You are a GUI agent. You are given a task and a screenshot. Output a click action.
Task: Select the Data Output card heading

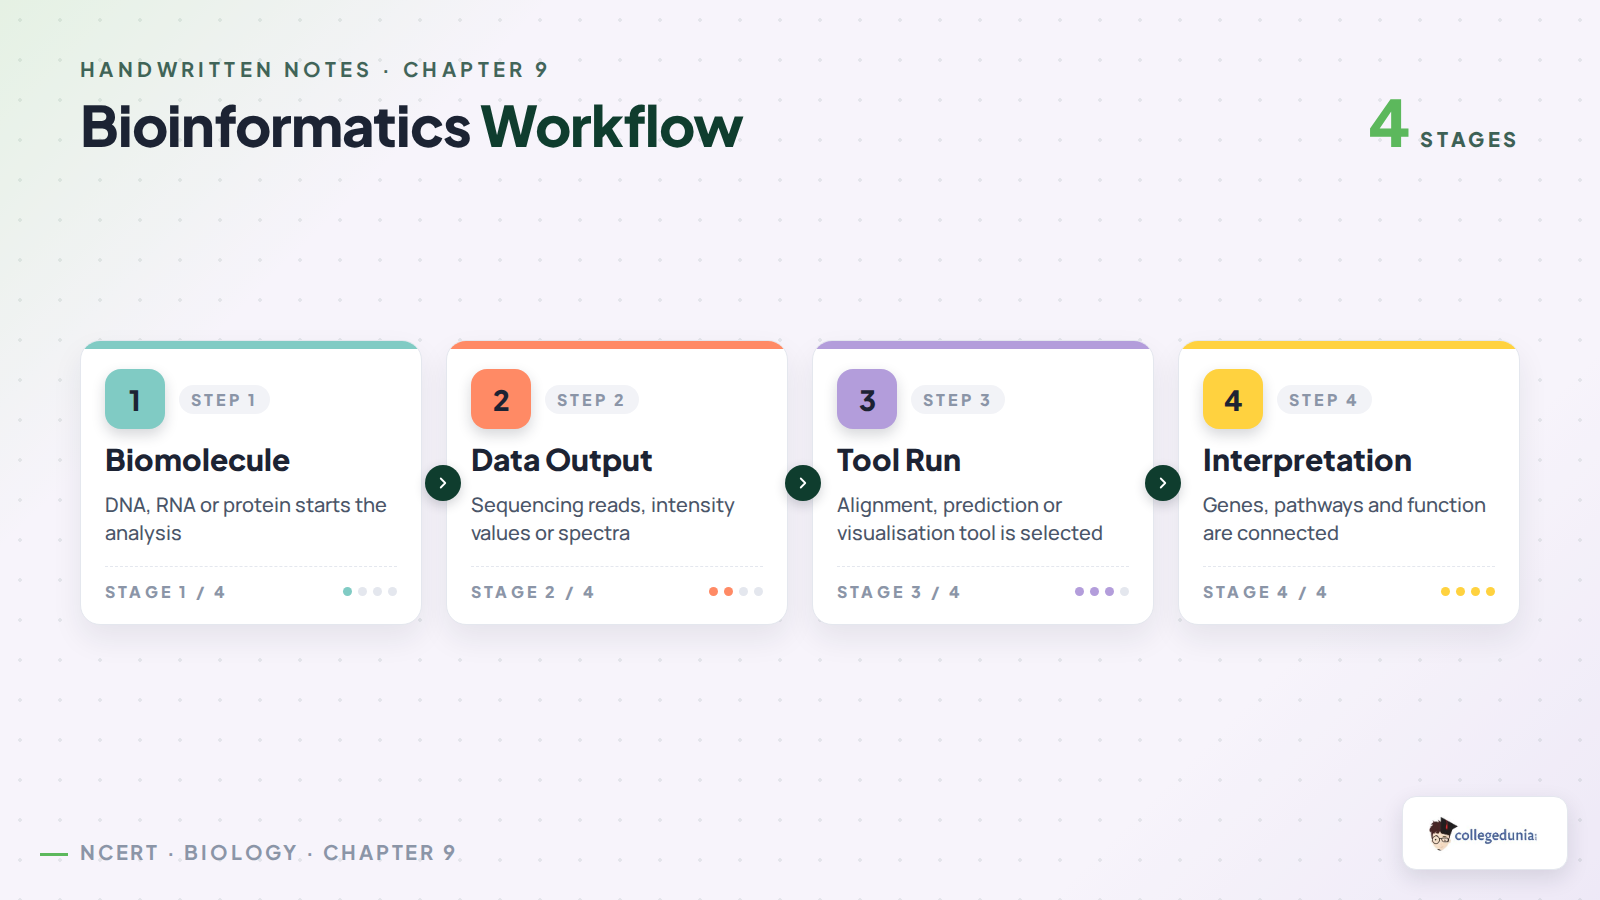[x=561, y=460]
